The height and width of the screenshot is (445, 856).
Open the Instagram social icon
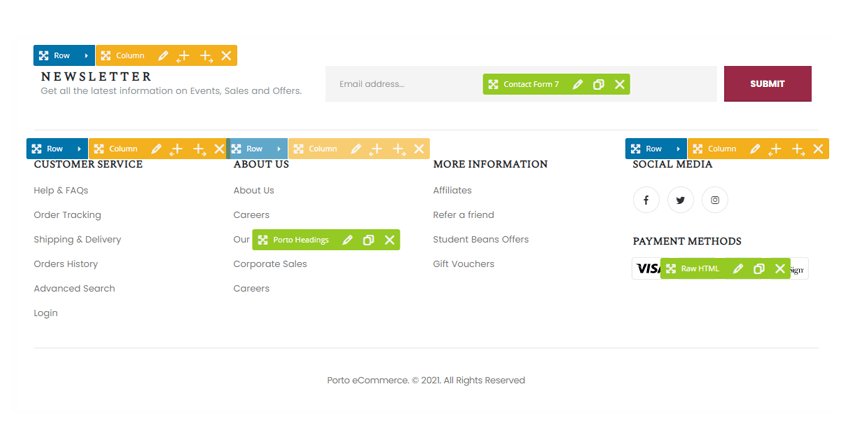pyautogui.click(x=714, y=200)
